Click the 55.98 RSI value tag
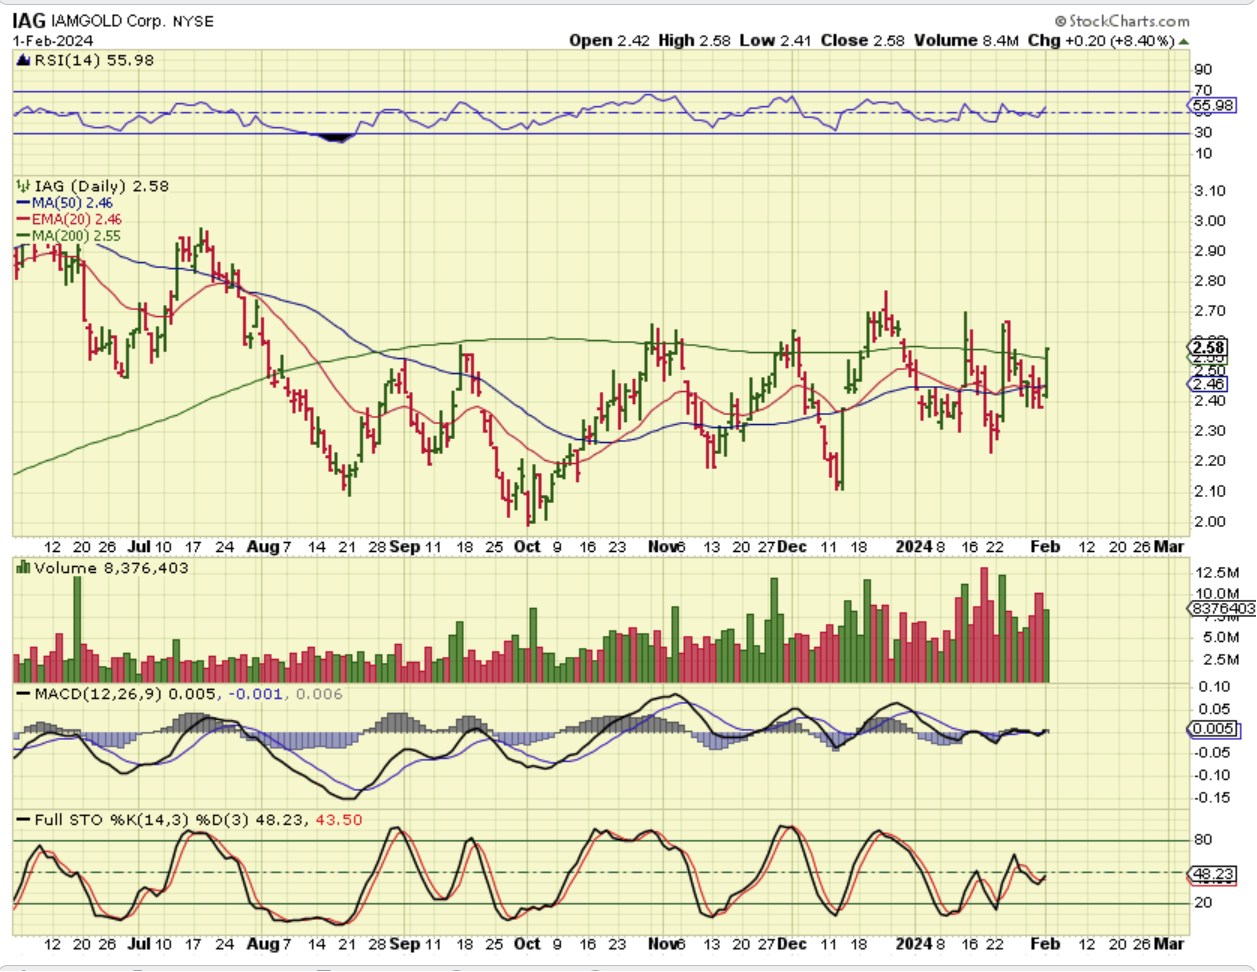Screen dimensions: 1257x972 tap(1213, 105)
